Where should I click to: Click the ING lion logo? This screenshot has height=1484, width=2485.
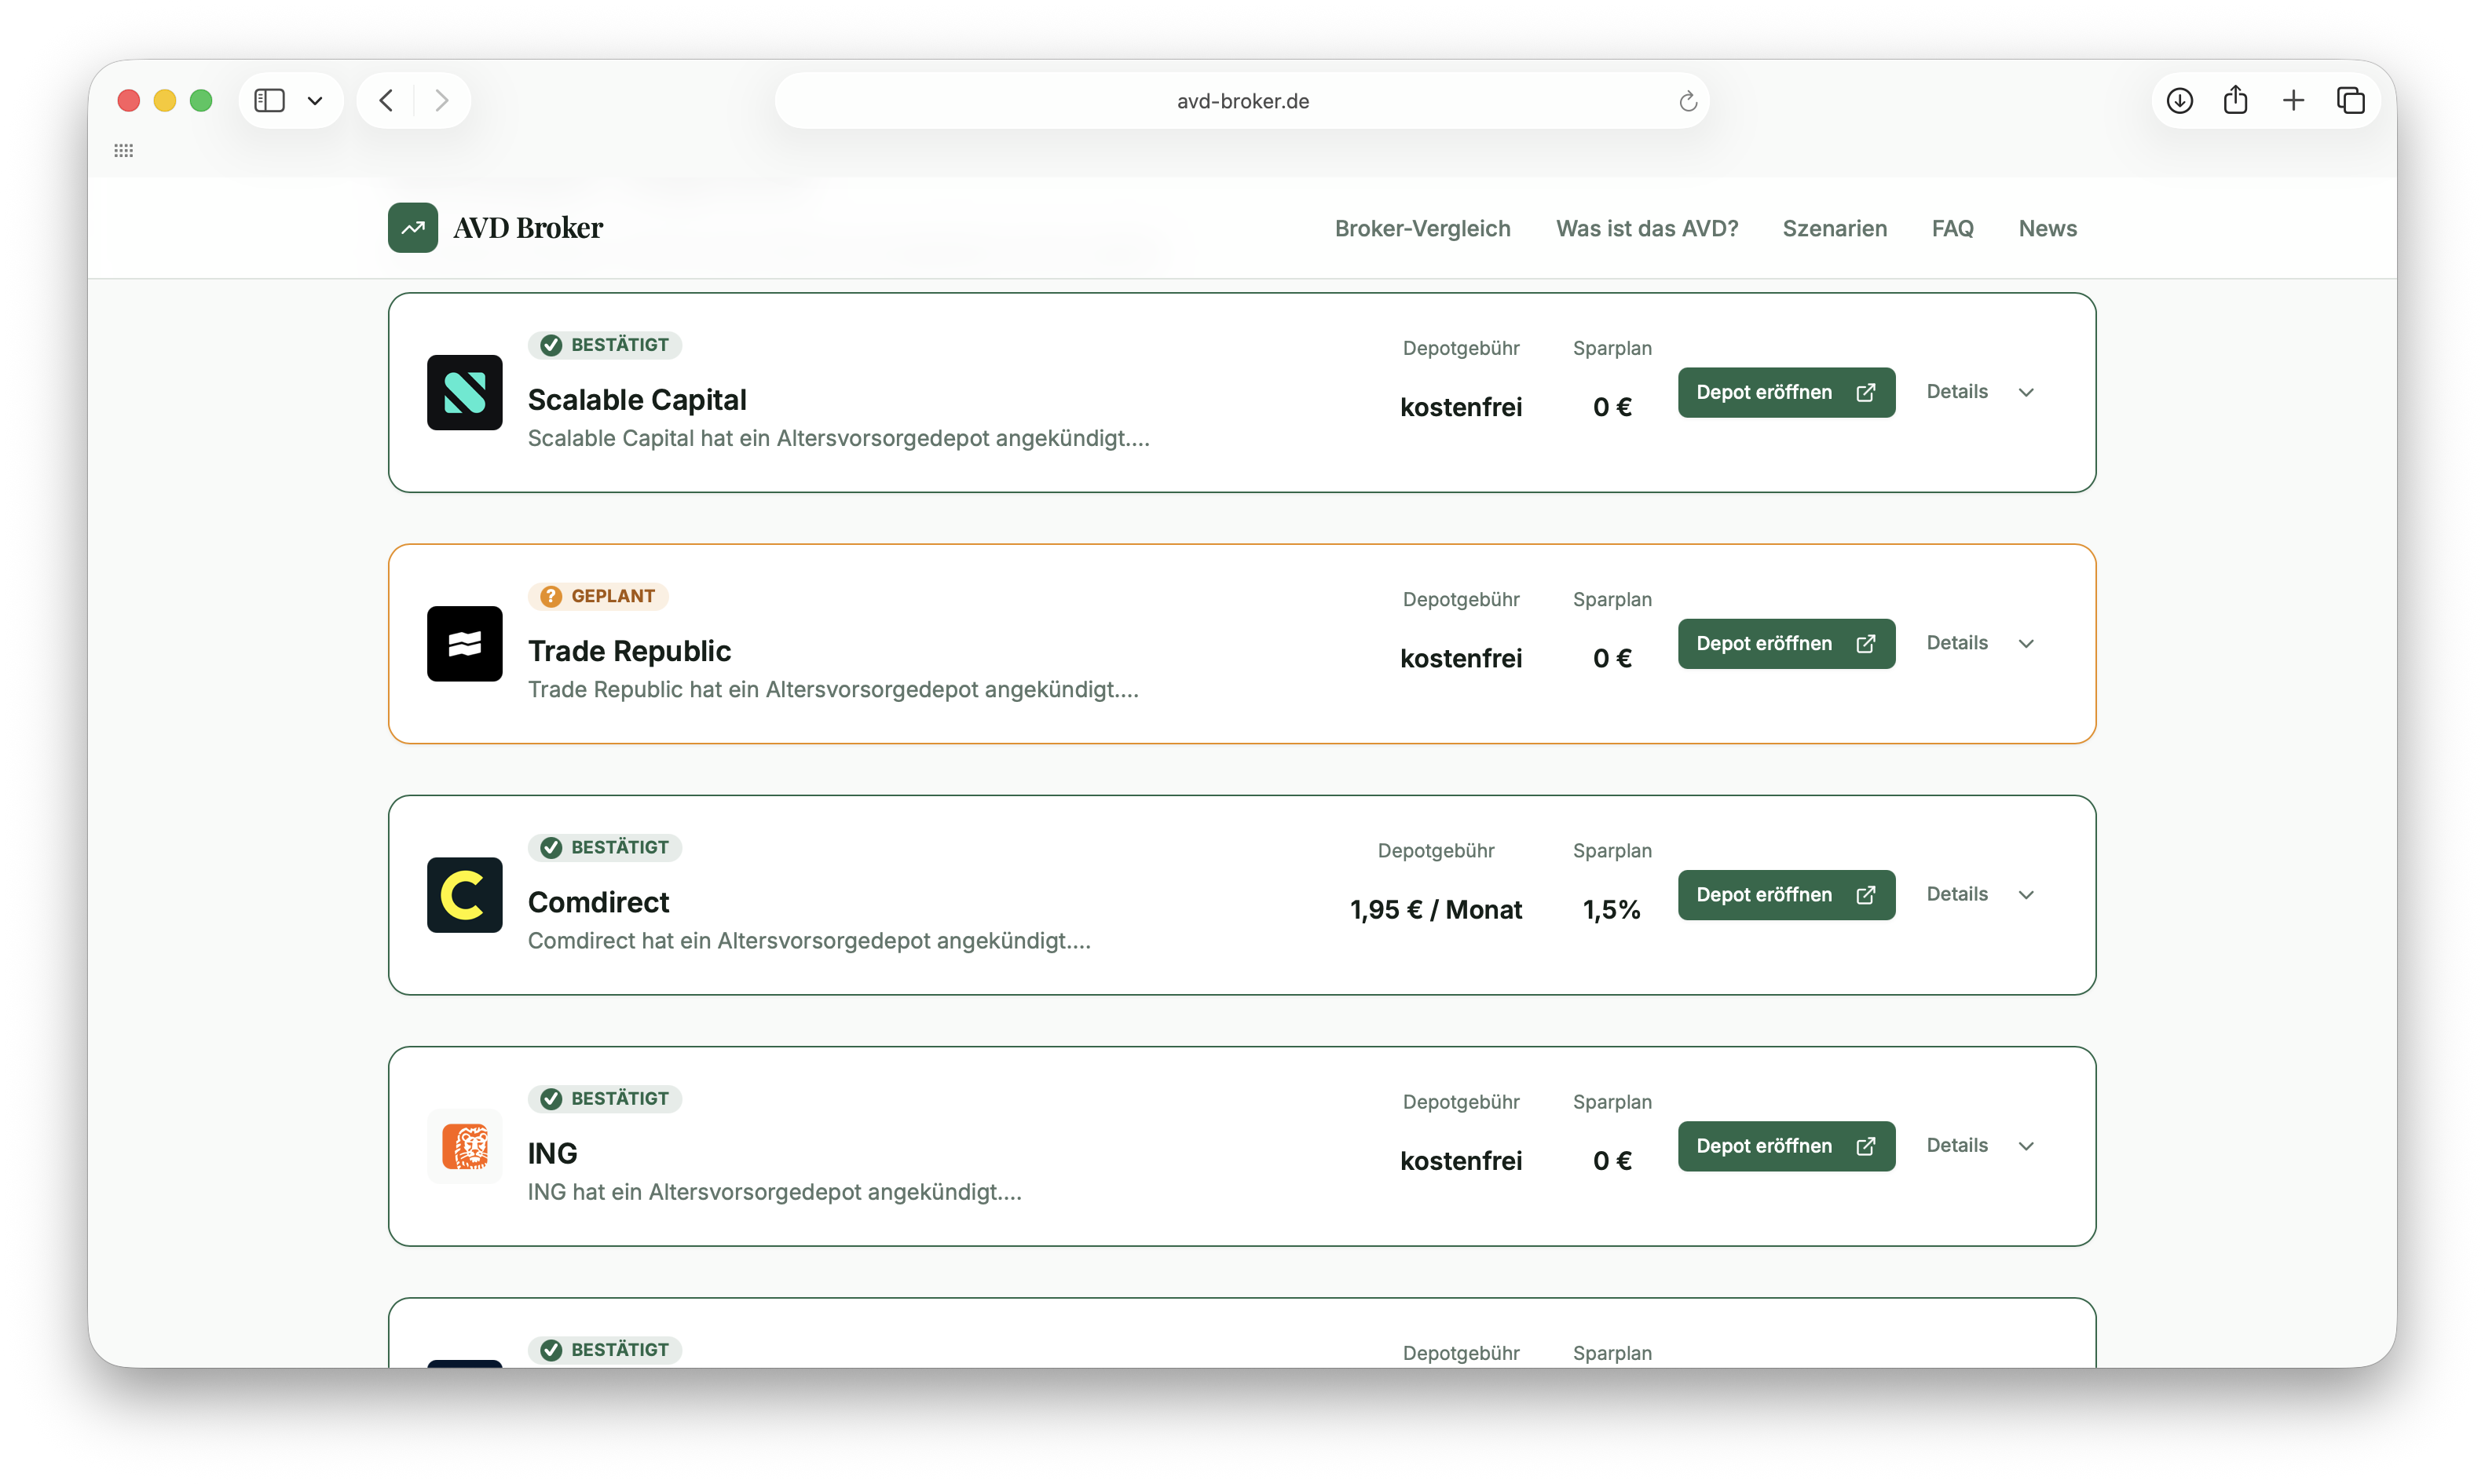(464, 1146)
